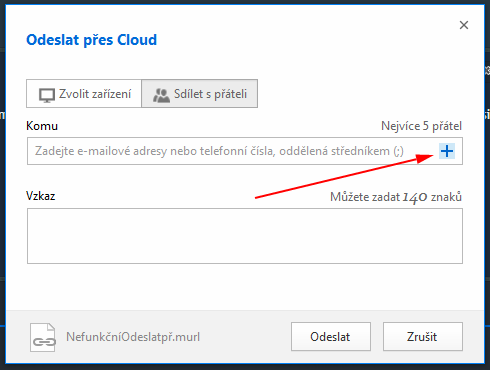
Task: Click the Nejvíce 5 přátel hint
Action: (x=422, y=126)
